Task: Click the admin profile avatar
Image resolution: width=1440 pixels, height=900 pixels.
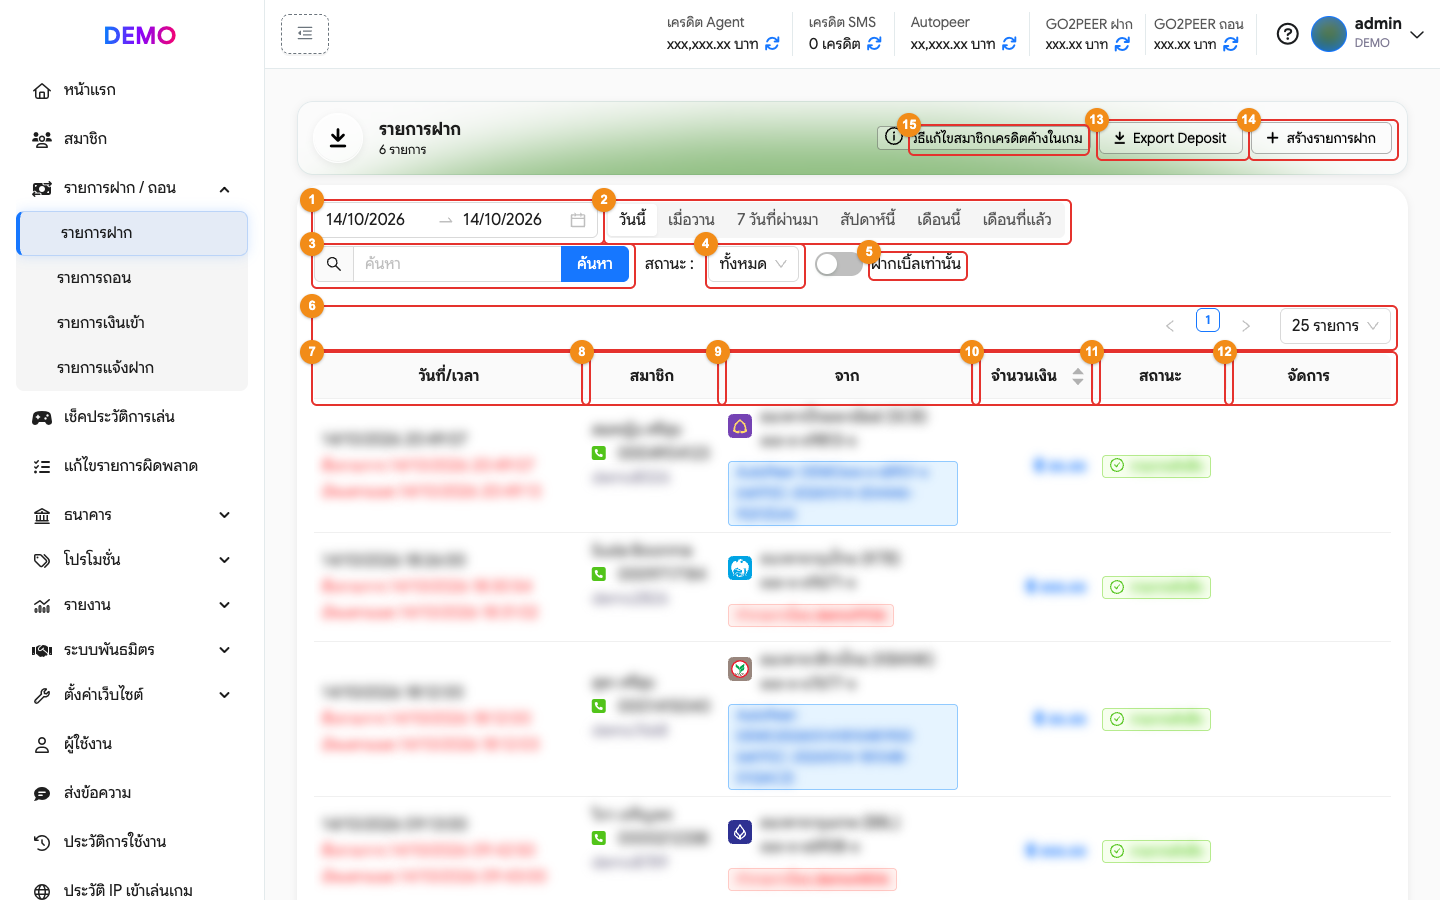Action: pyautogui.click(x=1329, y=34)
